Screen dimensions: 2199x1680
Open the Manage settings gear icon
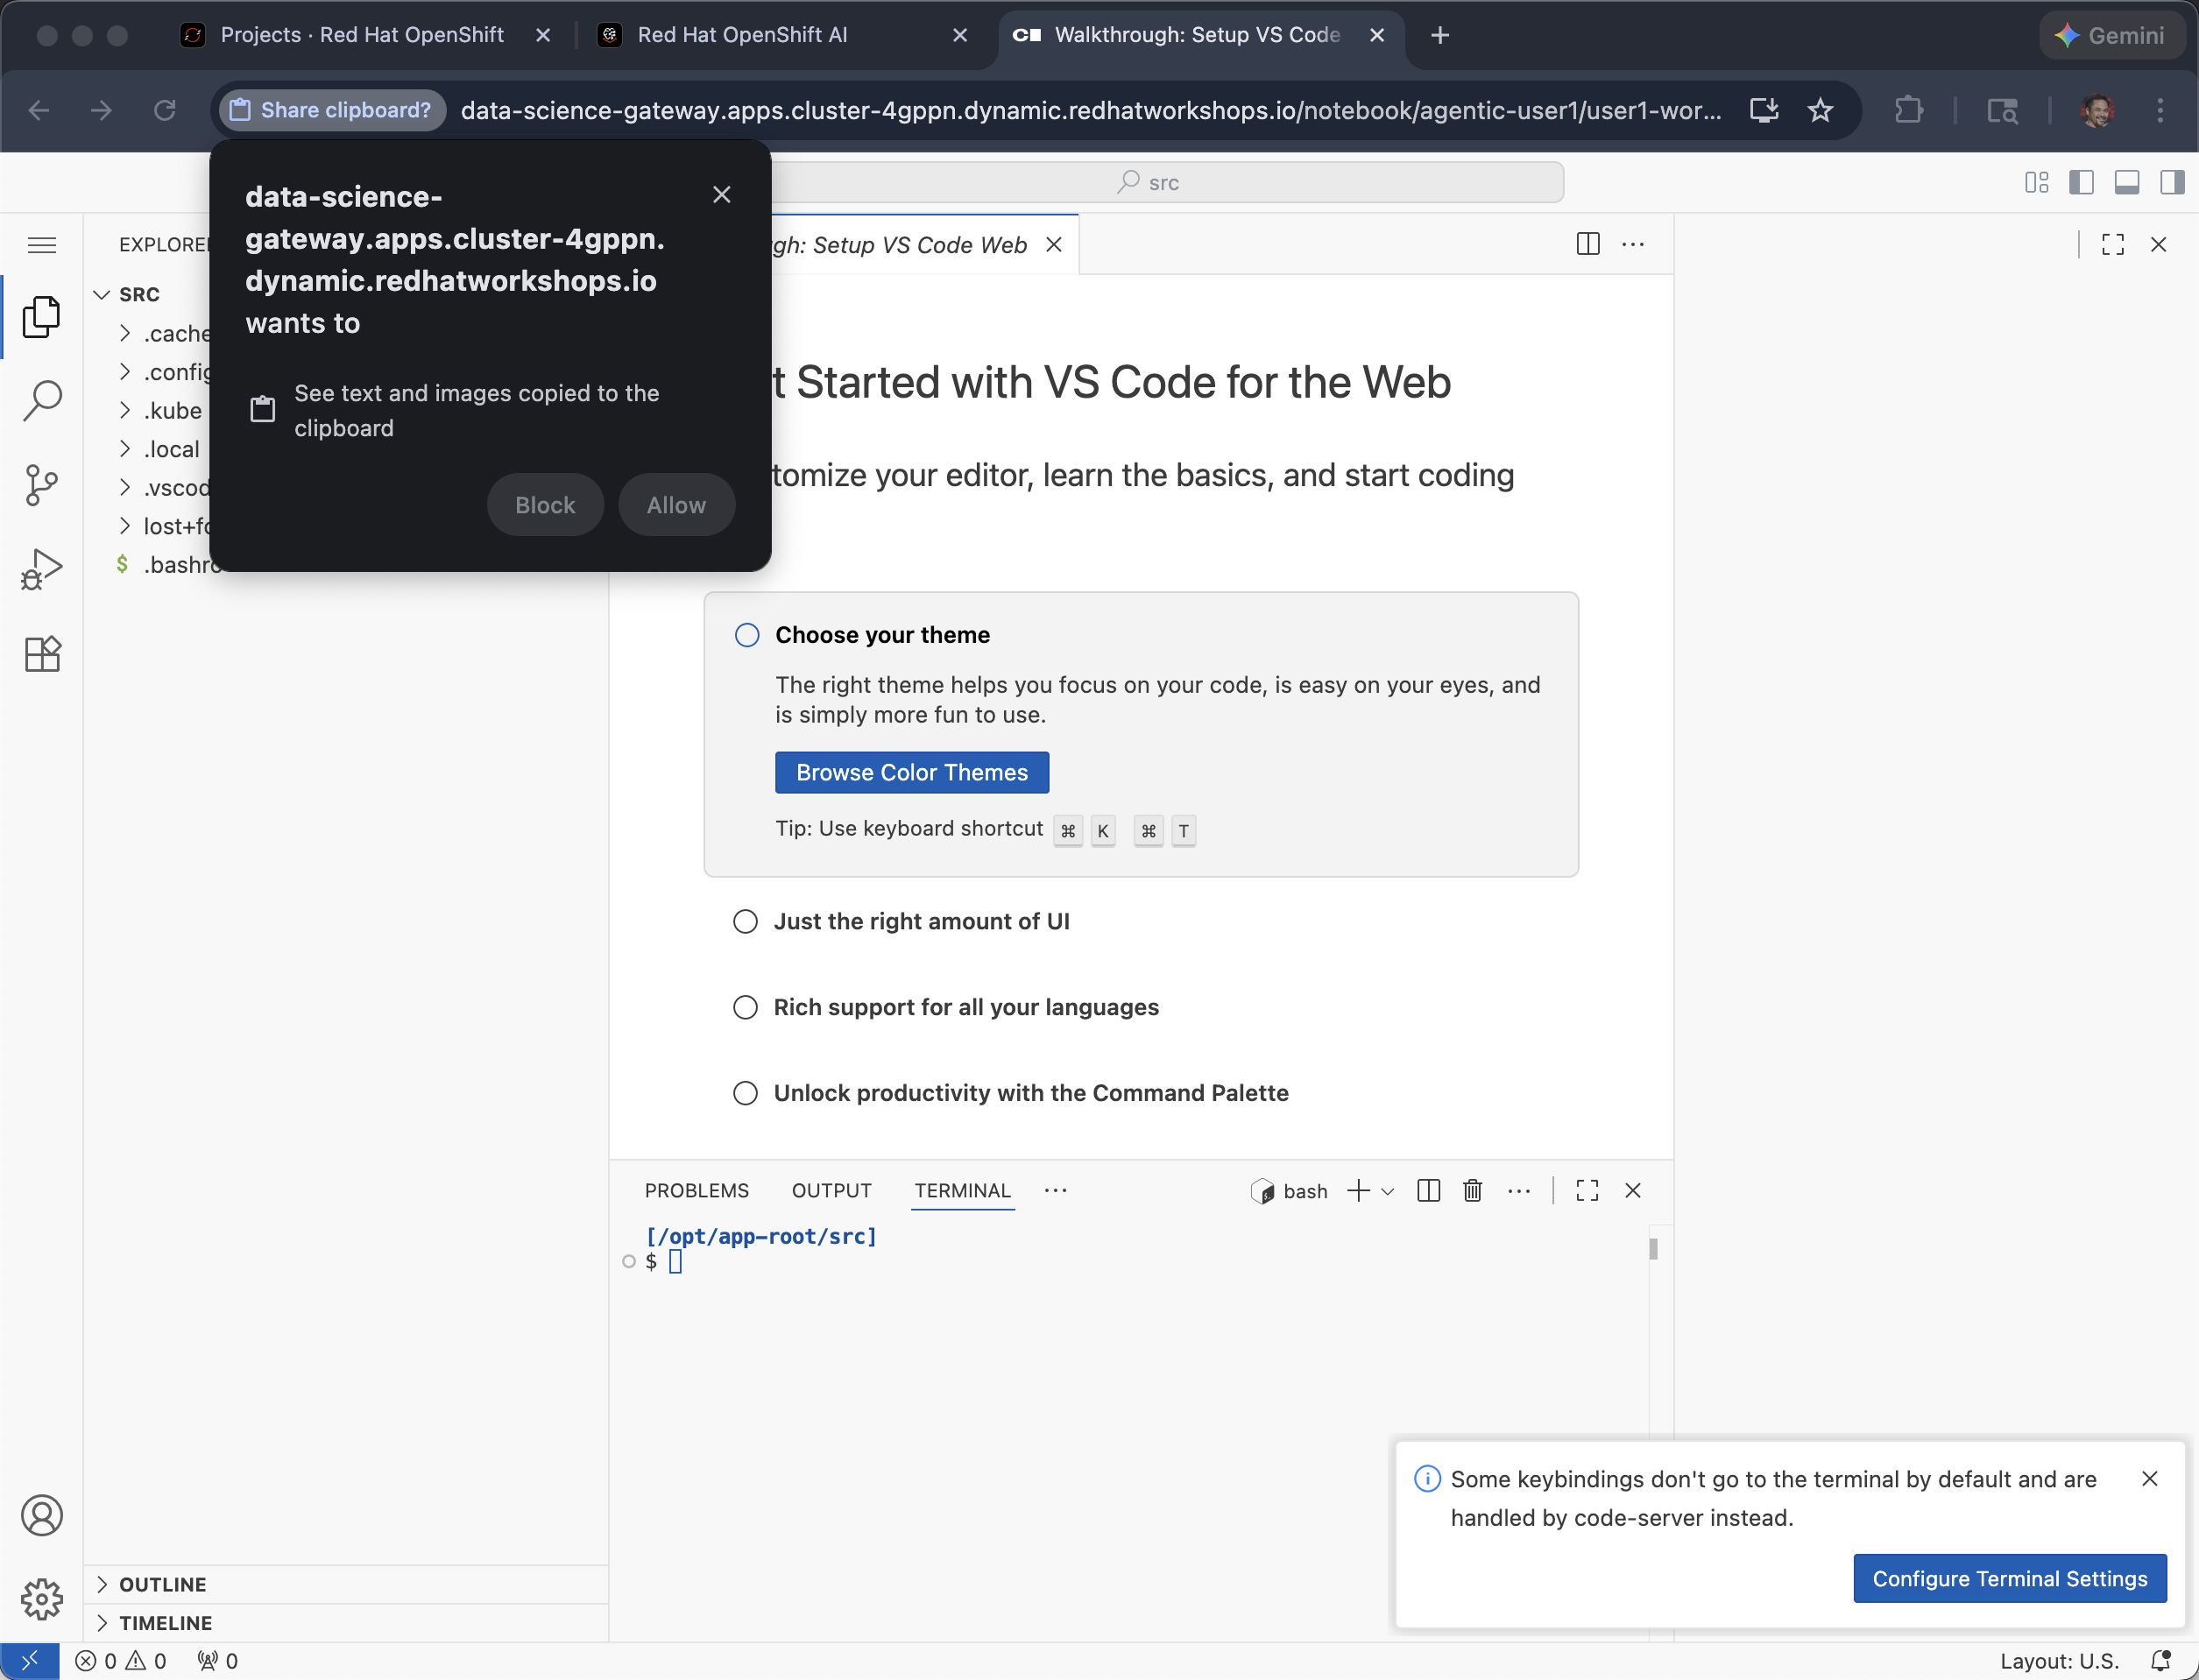[42, 1599]
